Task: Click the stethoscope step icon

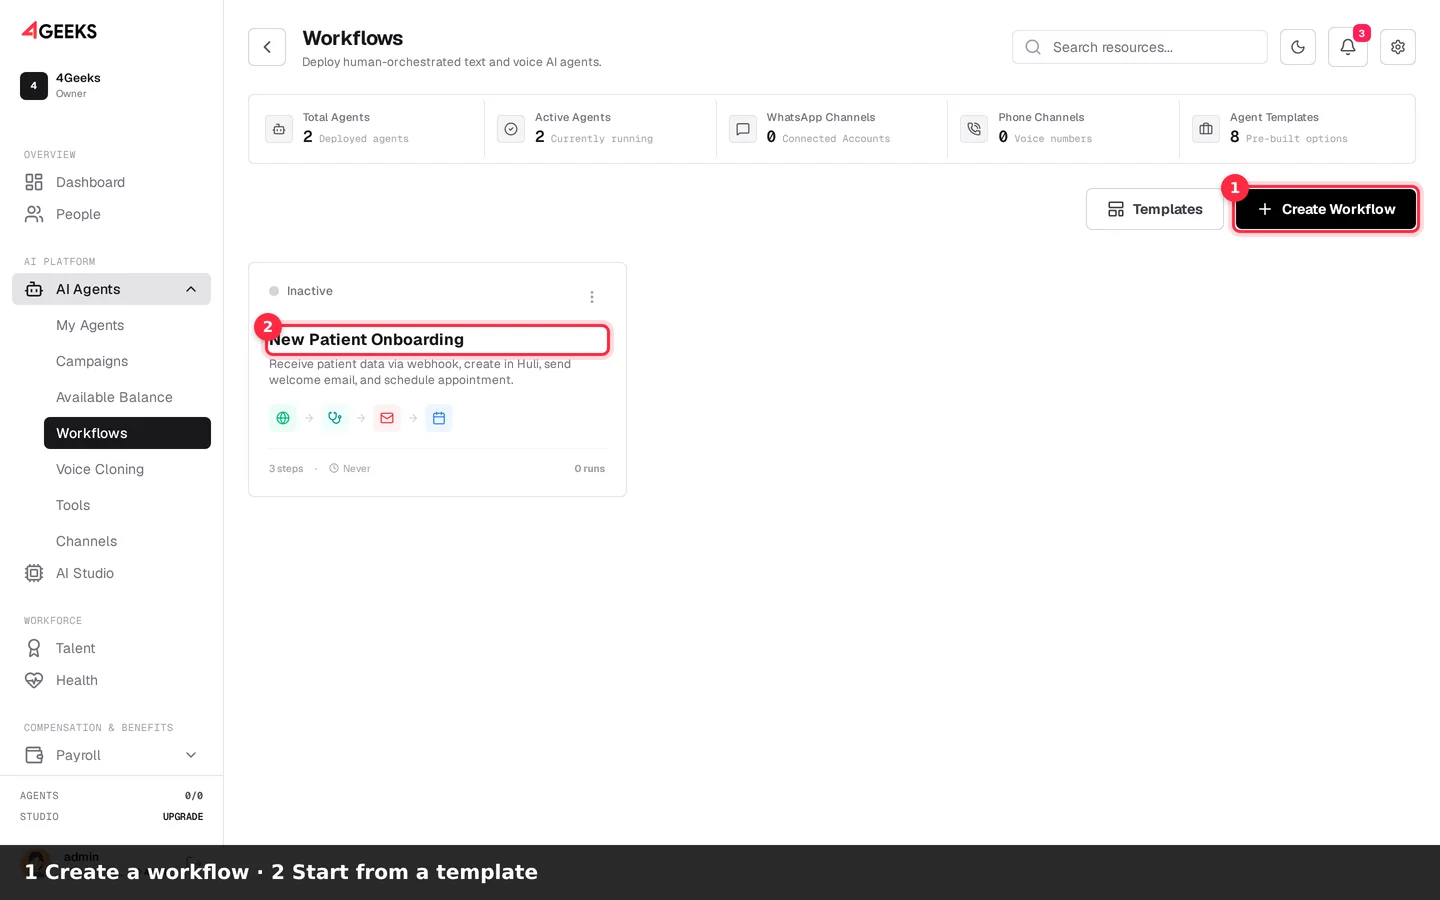Action: click(x=335, y=418)
